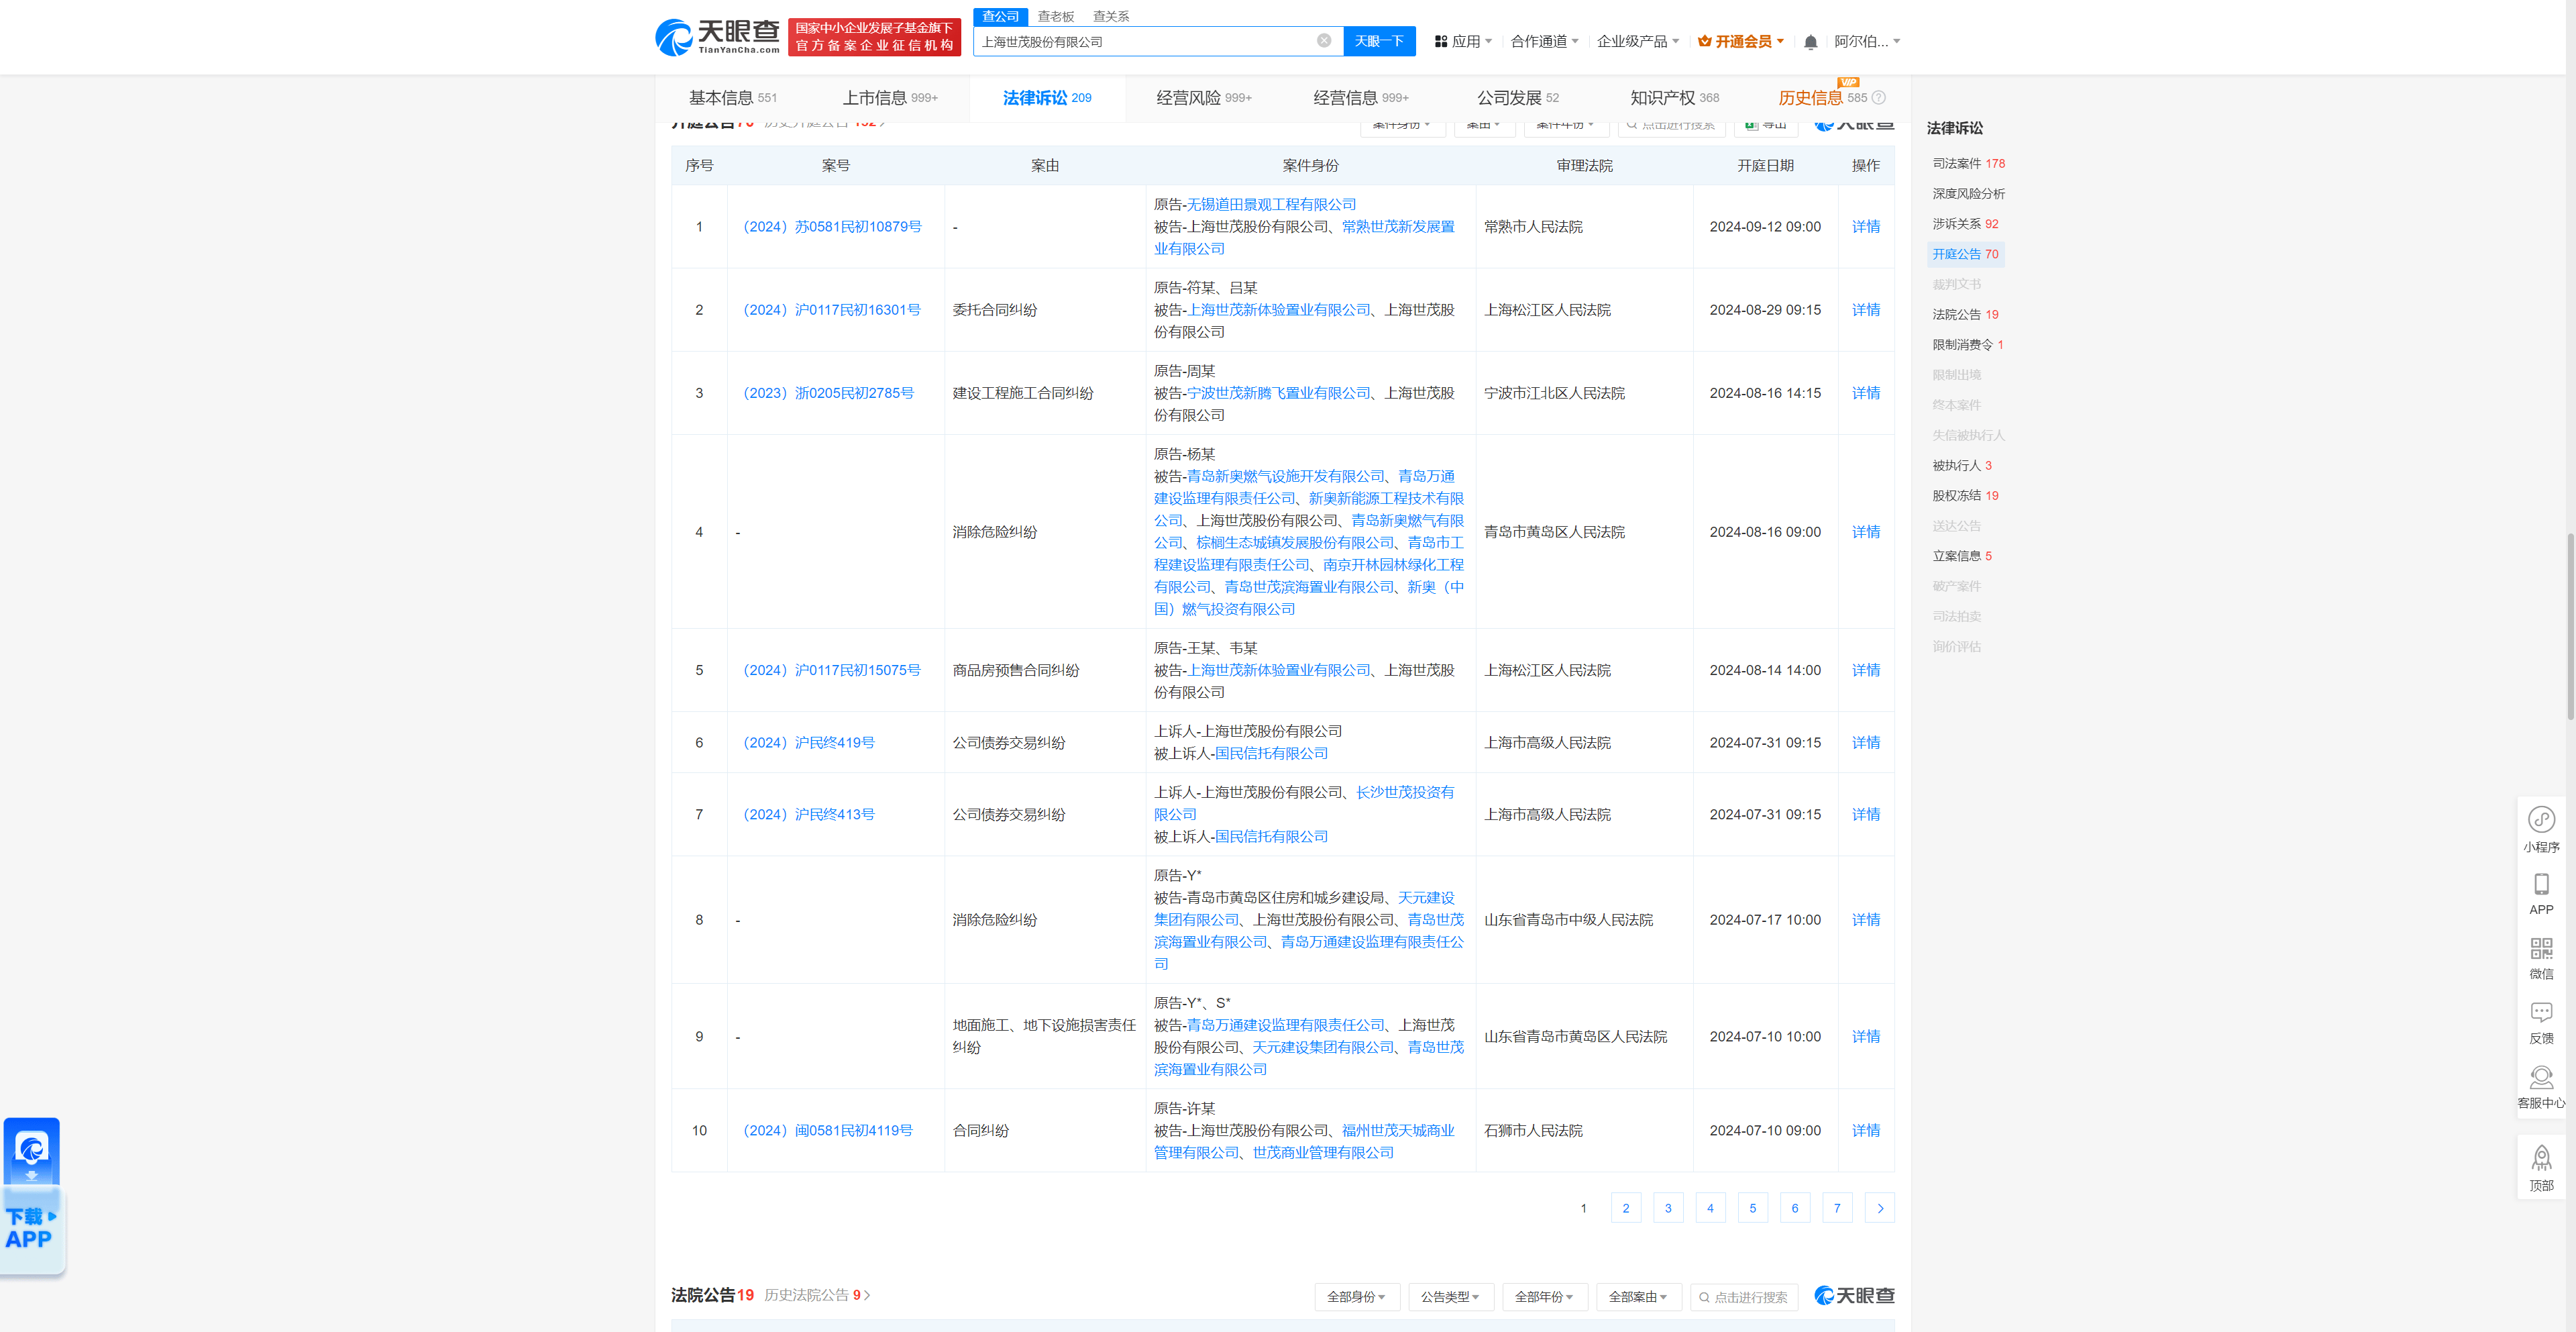Image resolution: width=2576 pixels, height=1332 pixels.
Task: Show the 微信 QR code shortcut
Action: tap(2541, 958)
